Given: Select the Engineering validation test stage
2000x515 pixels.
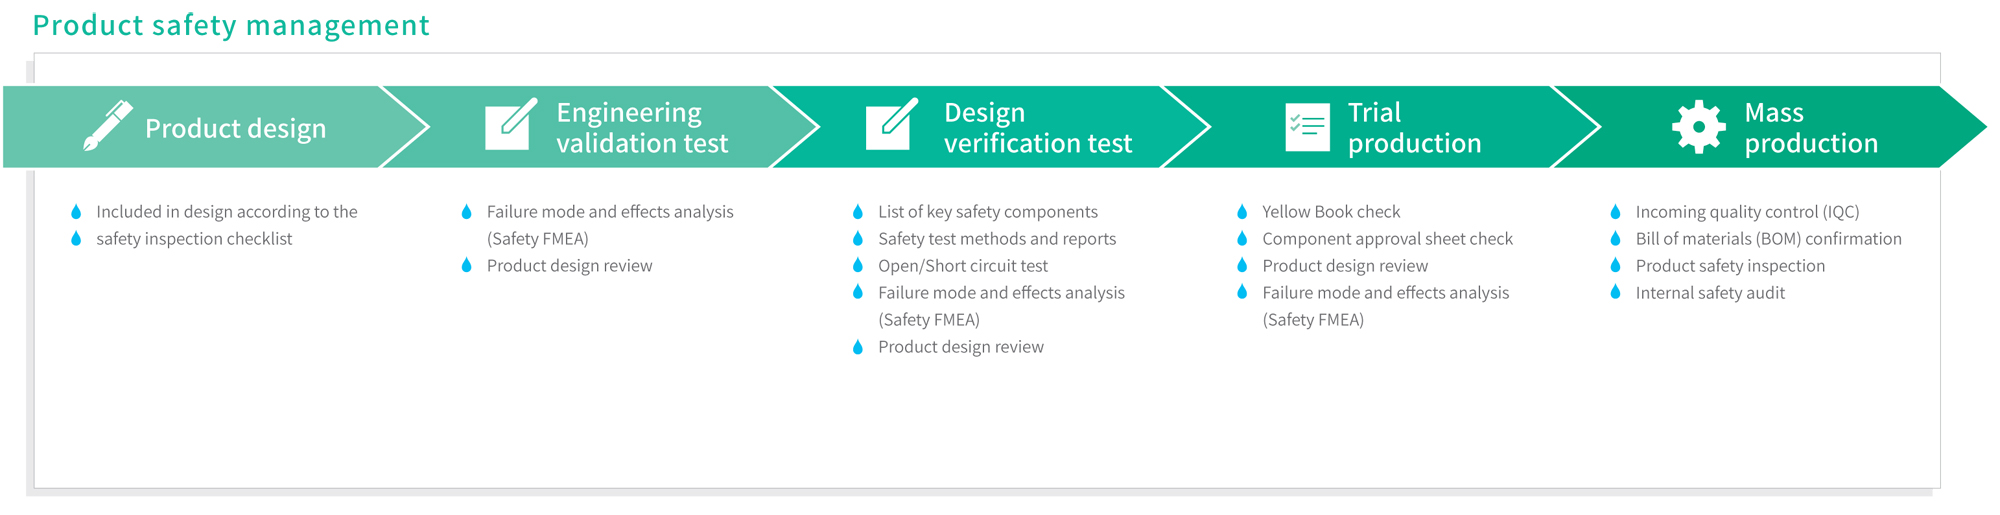Looking at the screenshot, I should point(642,128).
